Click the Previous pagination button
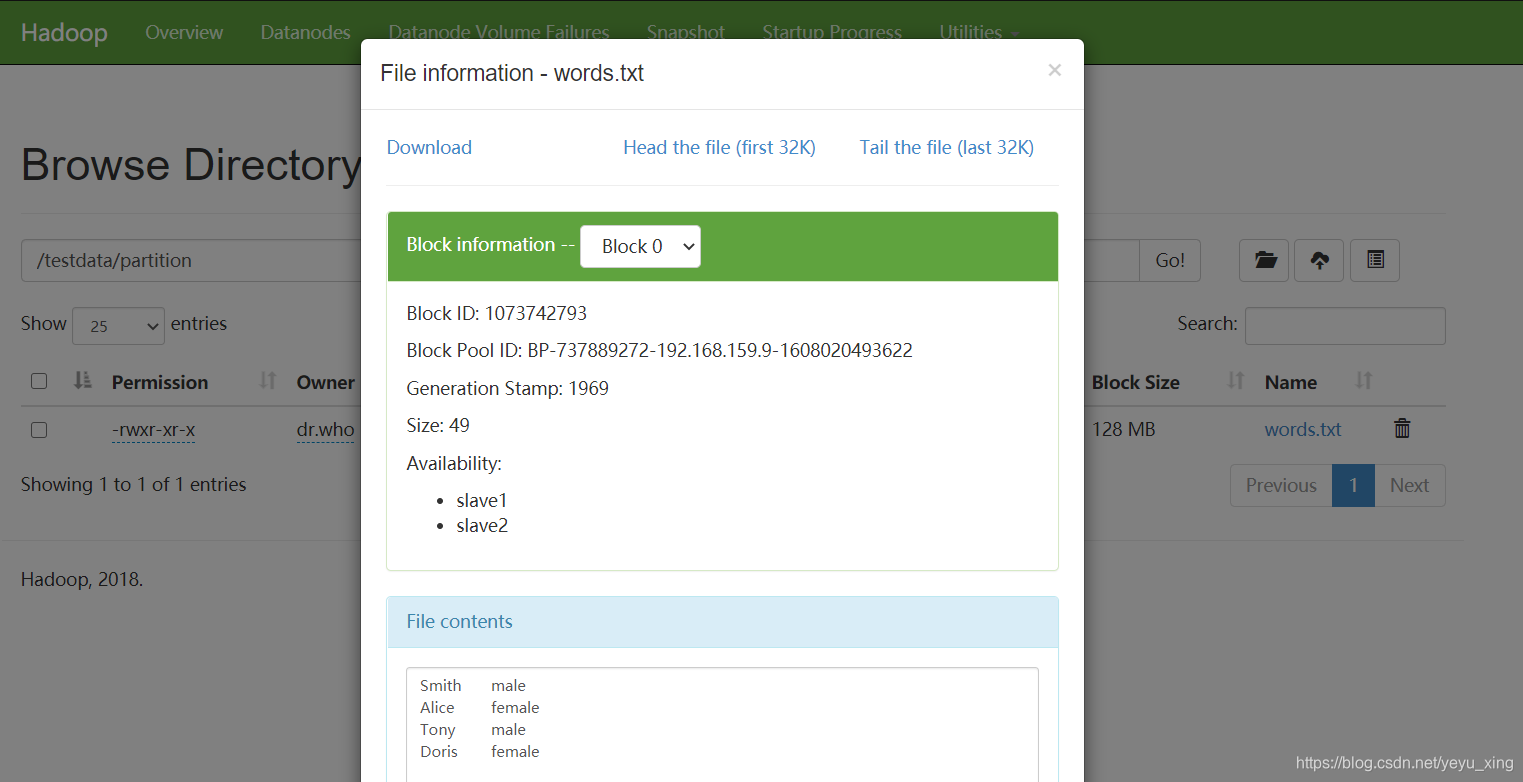This screenshot has height=782, width=1523. click(x=1281, y=485)
